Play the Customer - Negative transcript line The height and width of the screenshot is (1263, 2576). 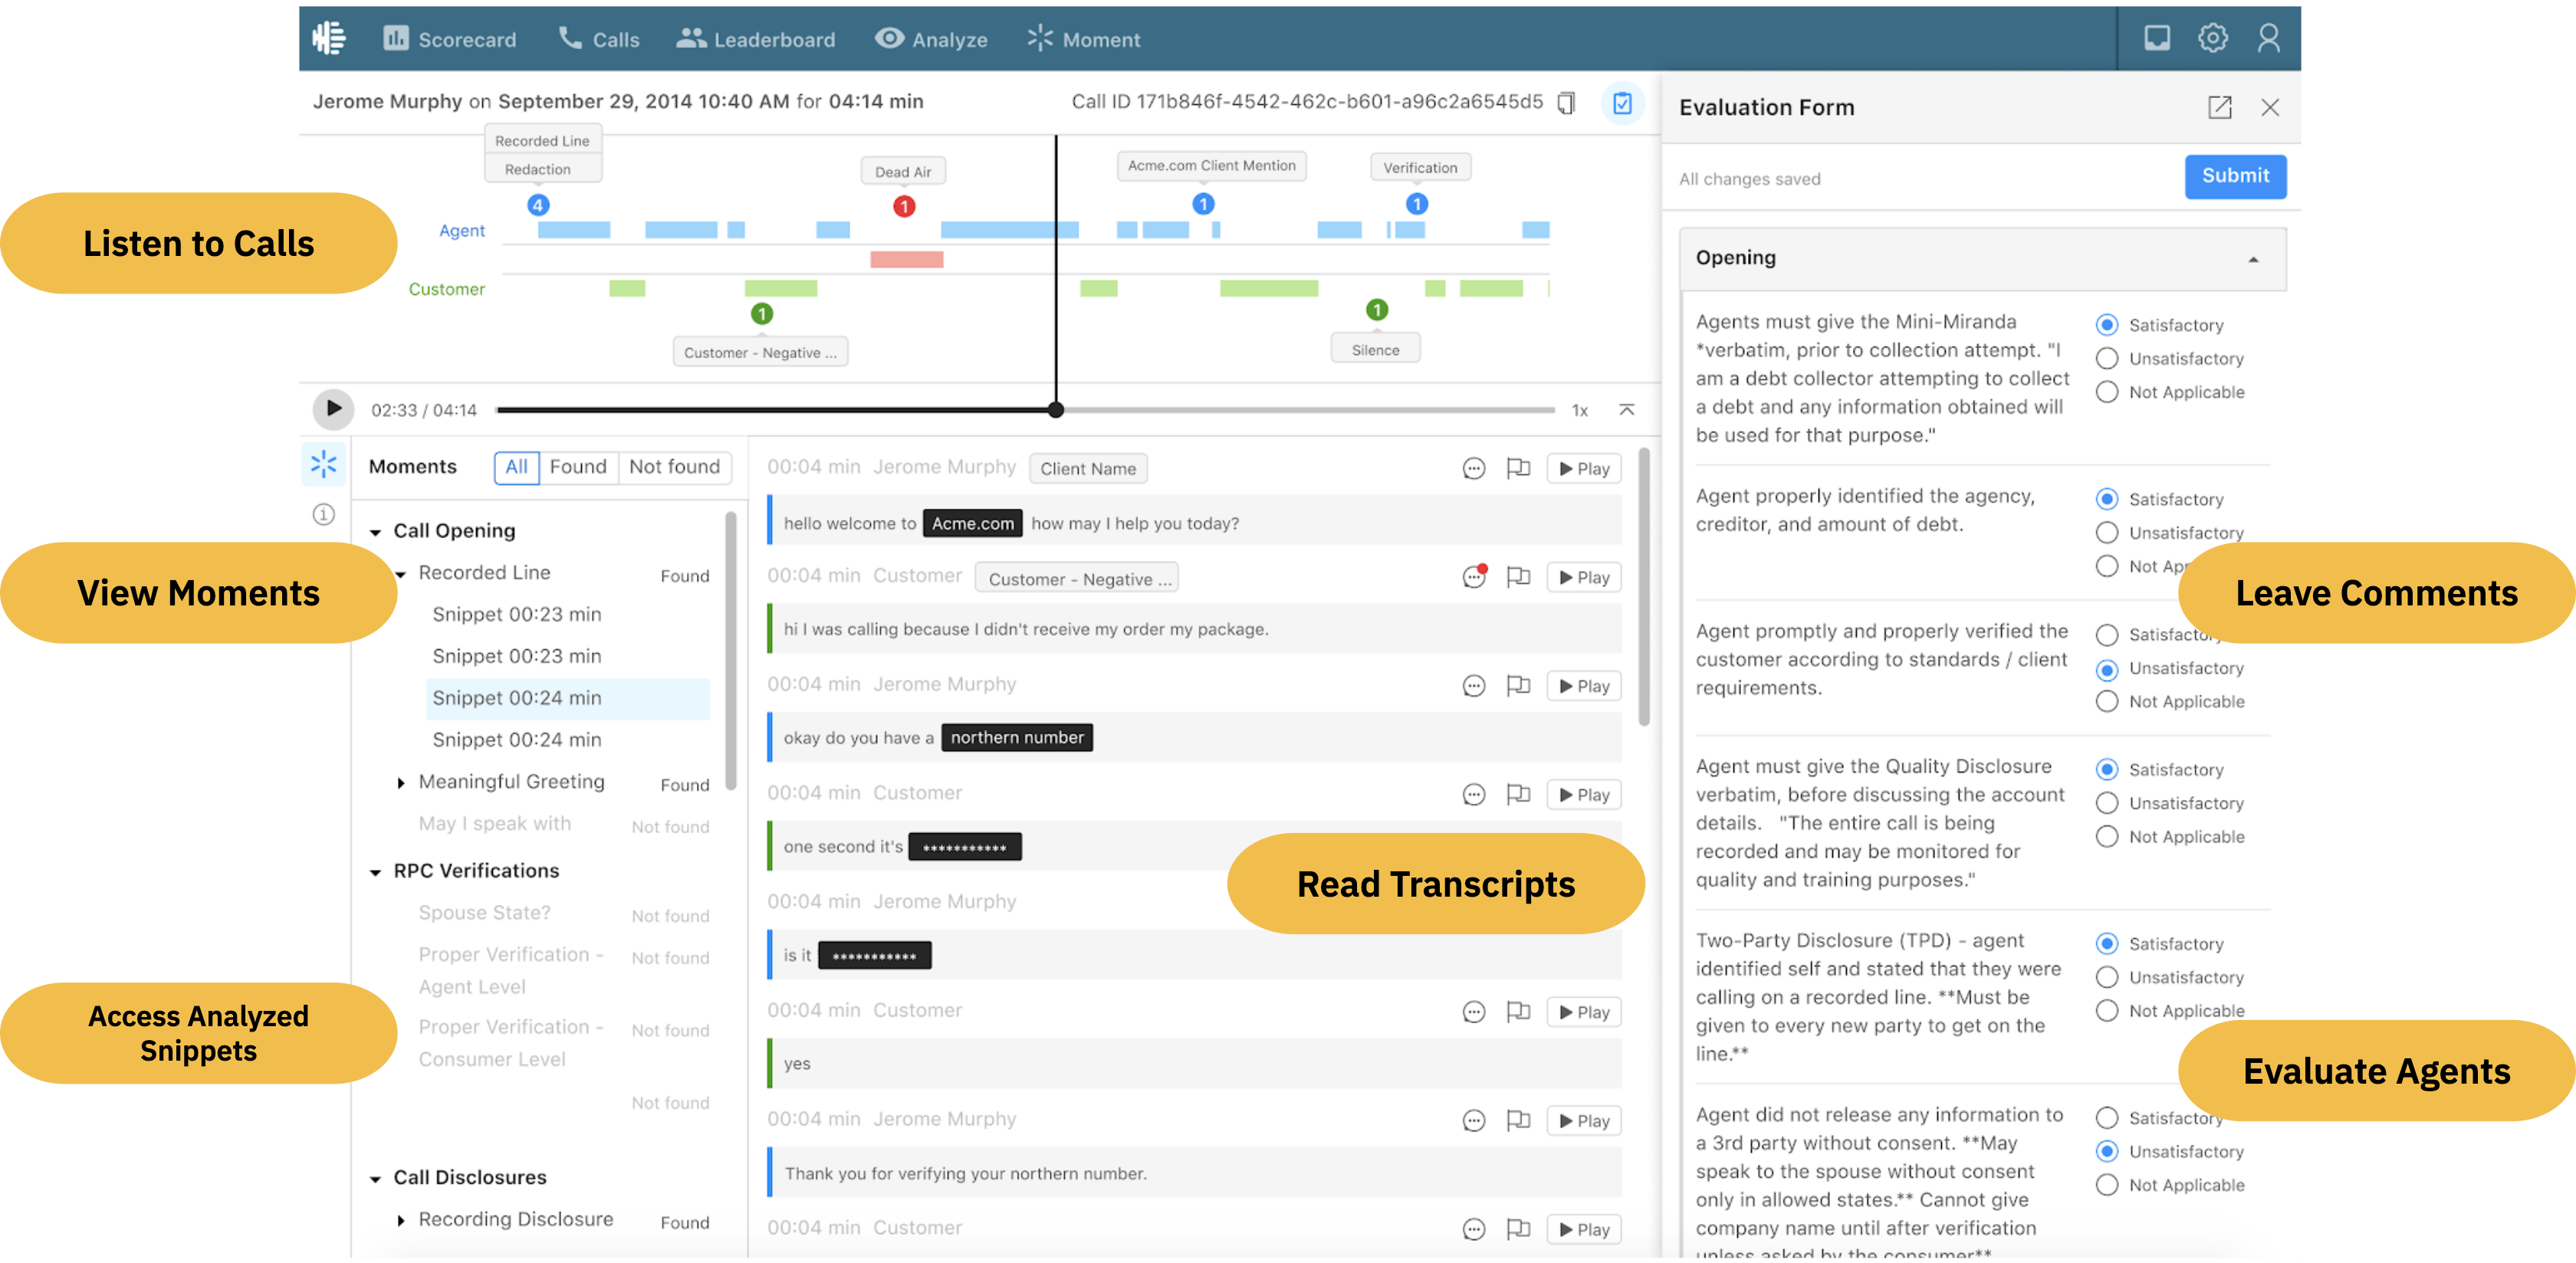click(1583, 578)
